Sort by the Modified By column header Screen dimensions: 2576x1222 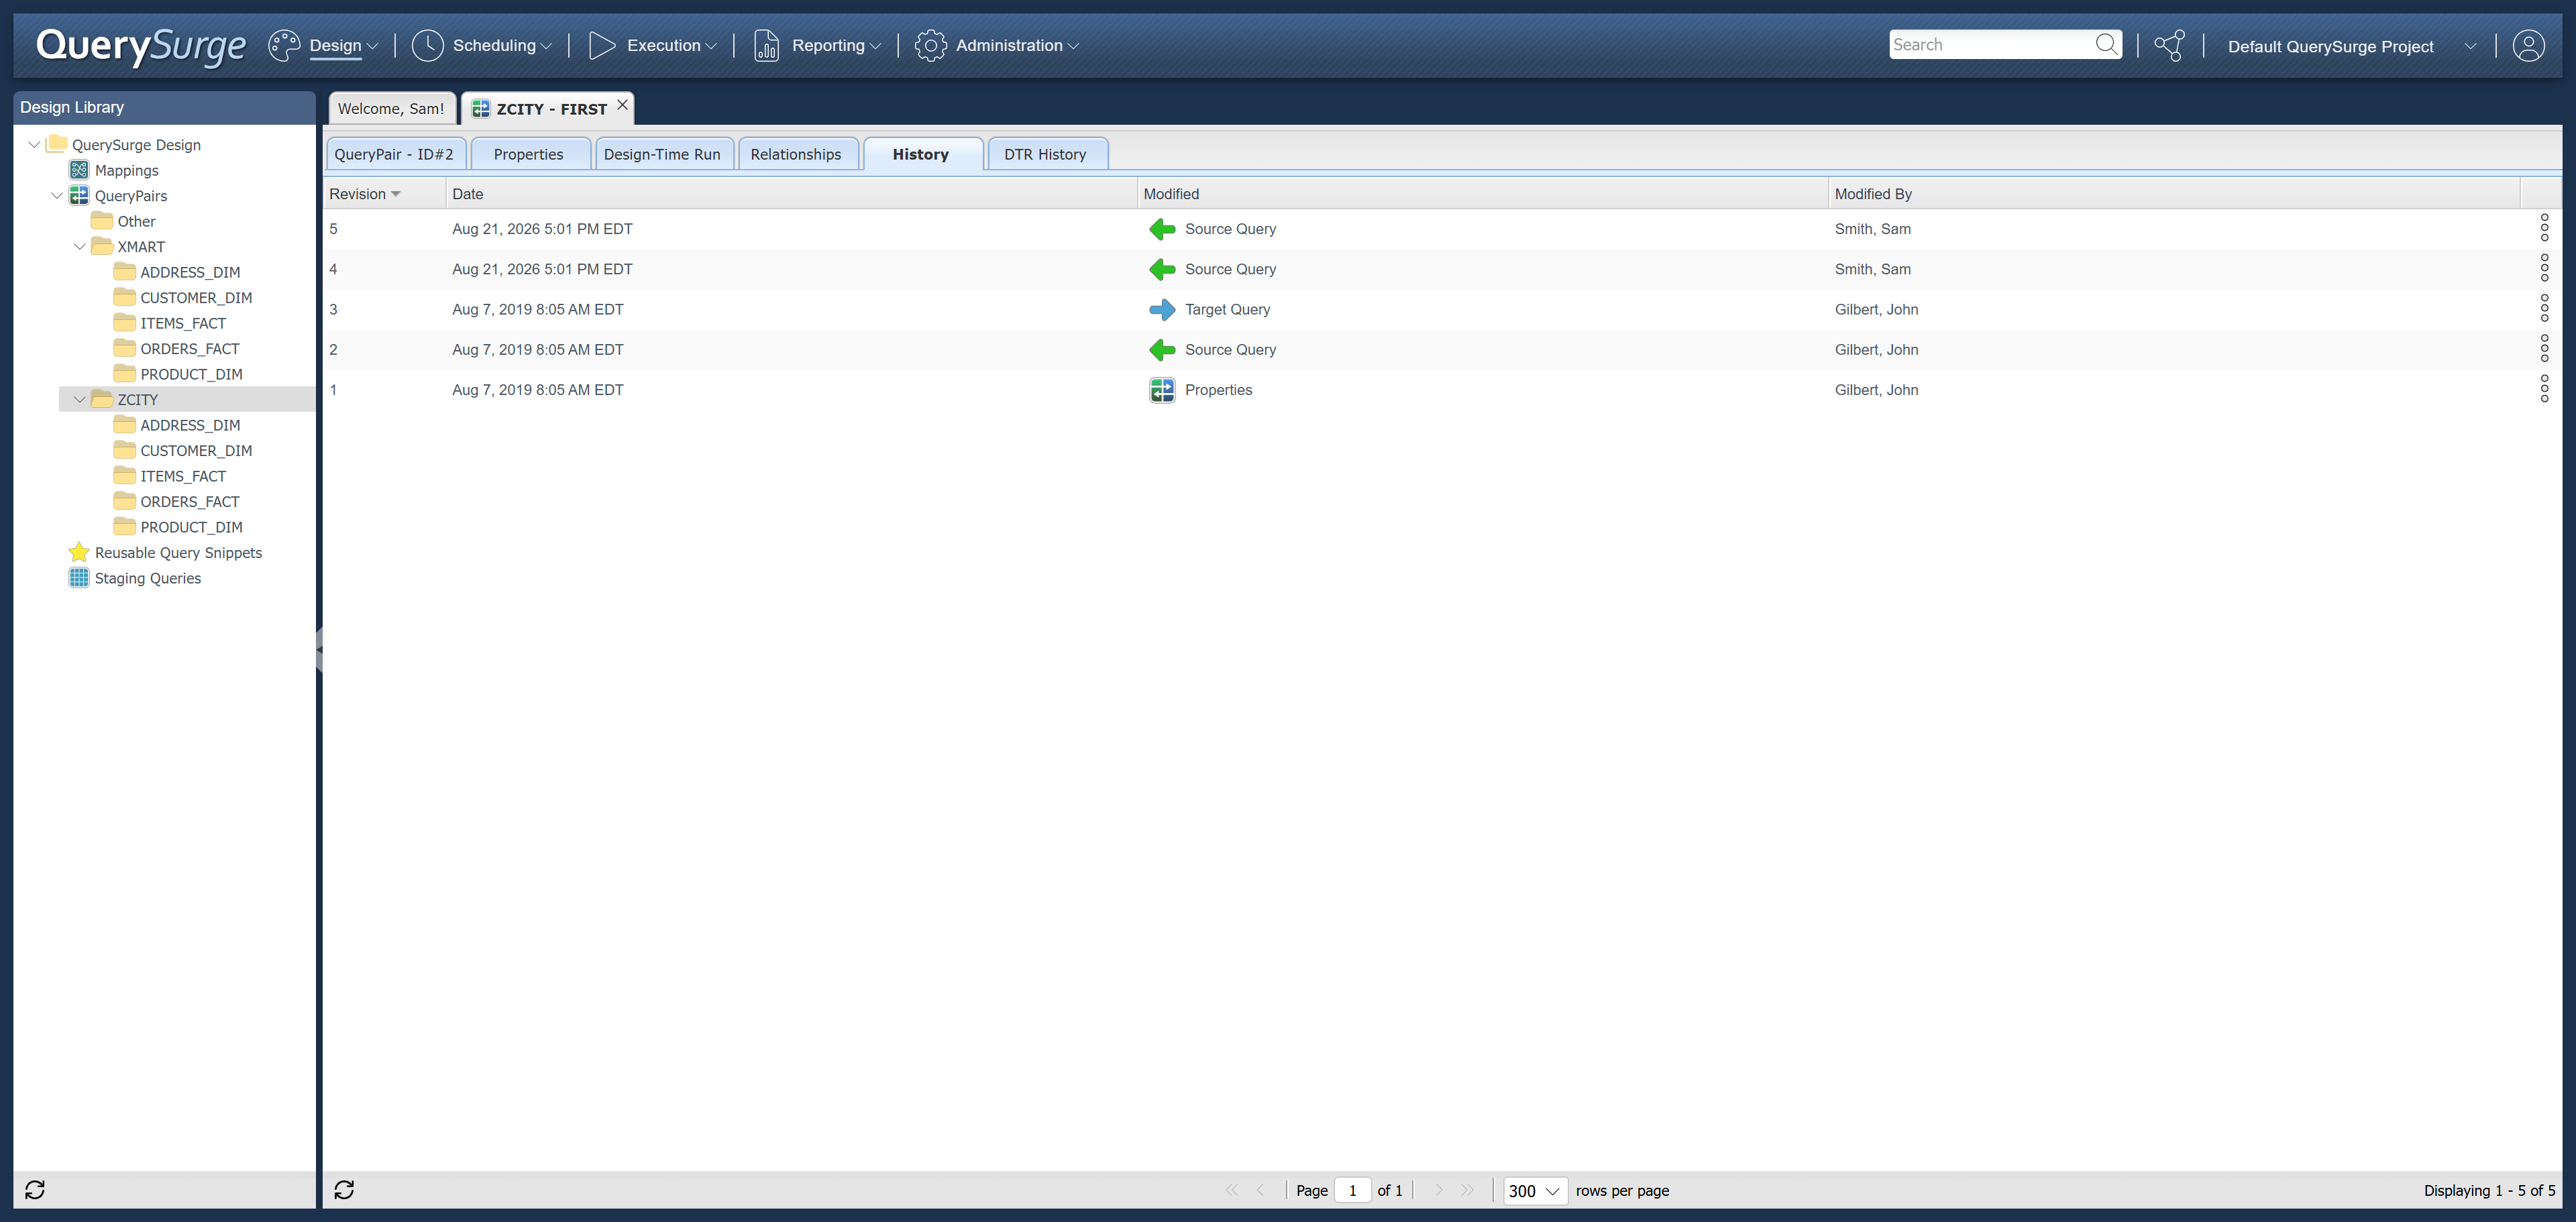tap(2174, 194)
